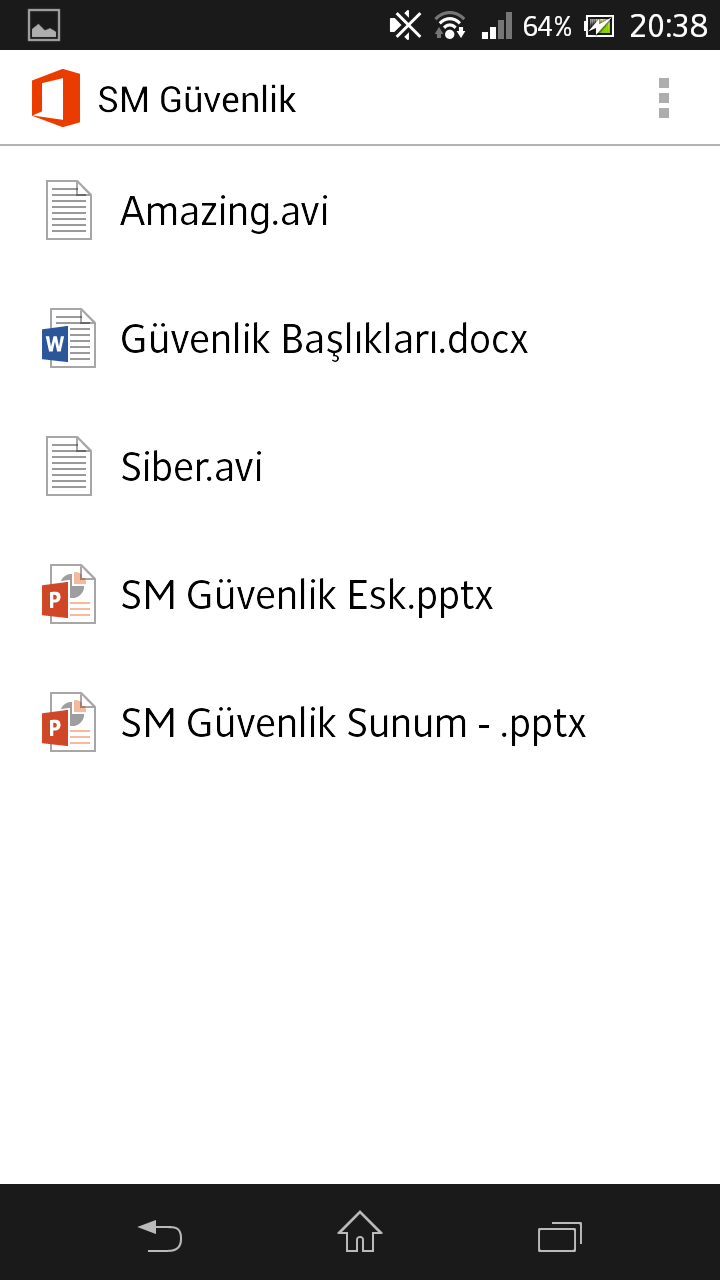This screenshot has width=720, height=1280.
Task: Tap the battery indicator in status bar
Action: pos(599,25)
